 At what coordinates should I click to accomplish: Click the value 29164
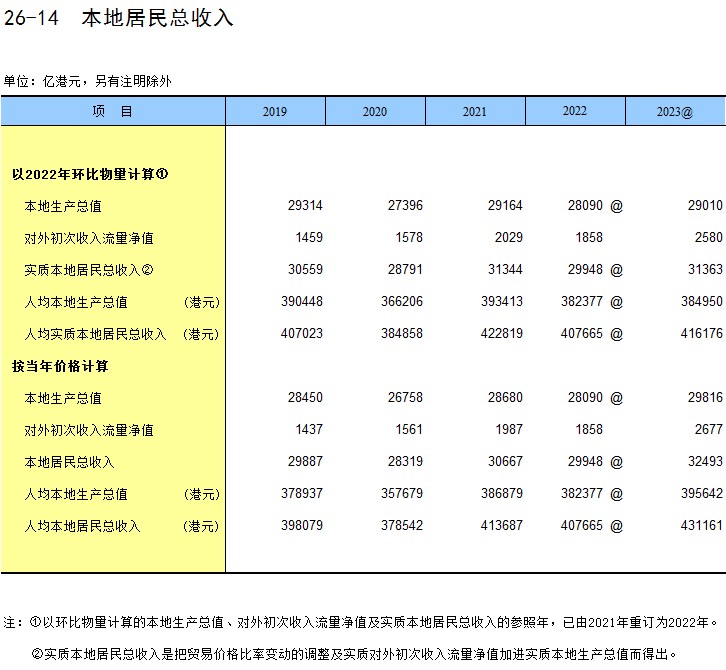click(x=505, y=206)
